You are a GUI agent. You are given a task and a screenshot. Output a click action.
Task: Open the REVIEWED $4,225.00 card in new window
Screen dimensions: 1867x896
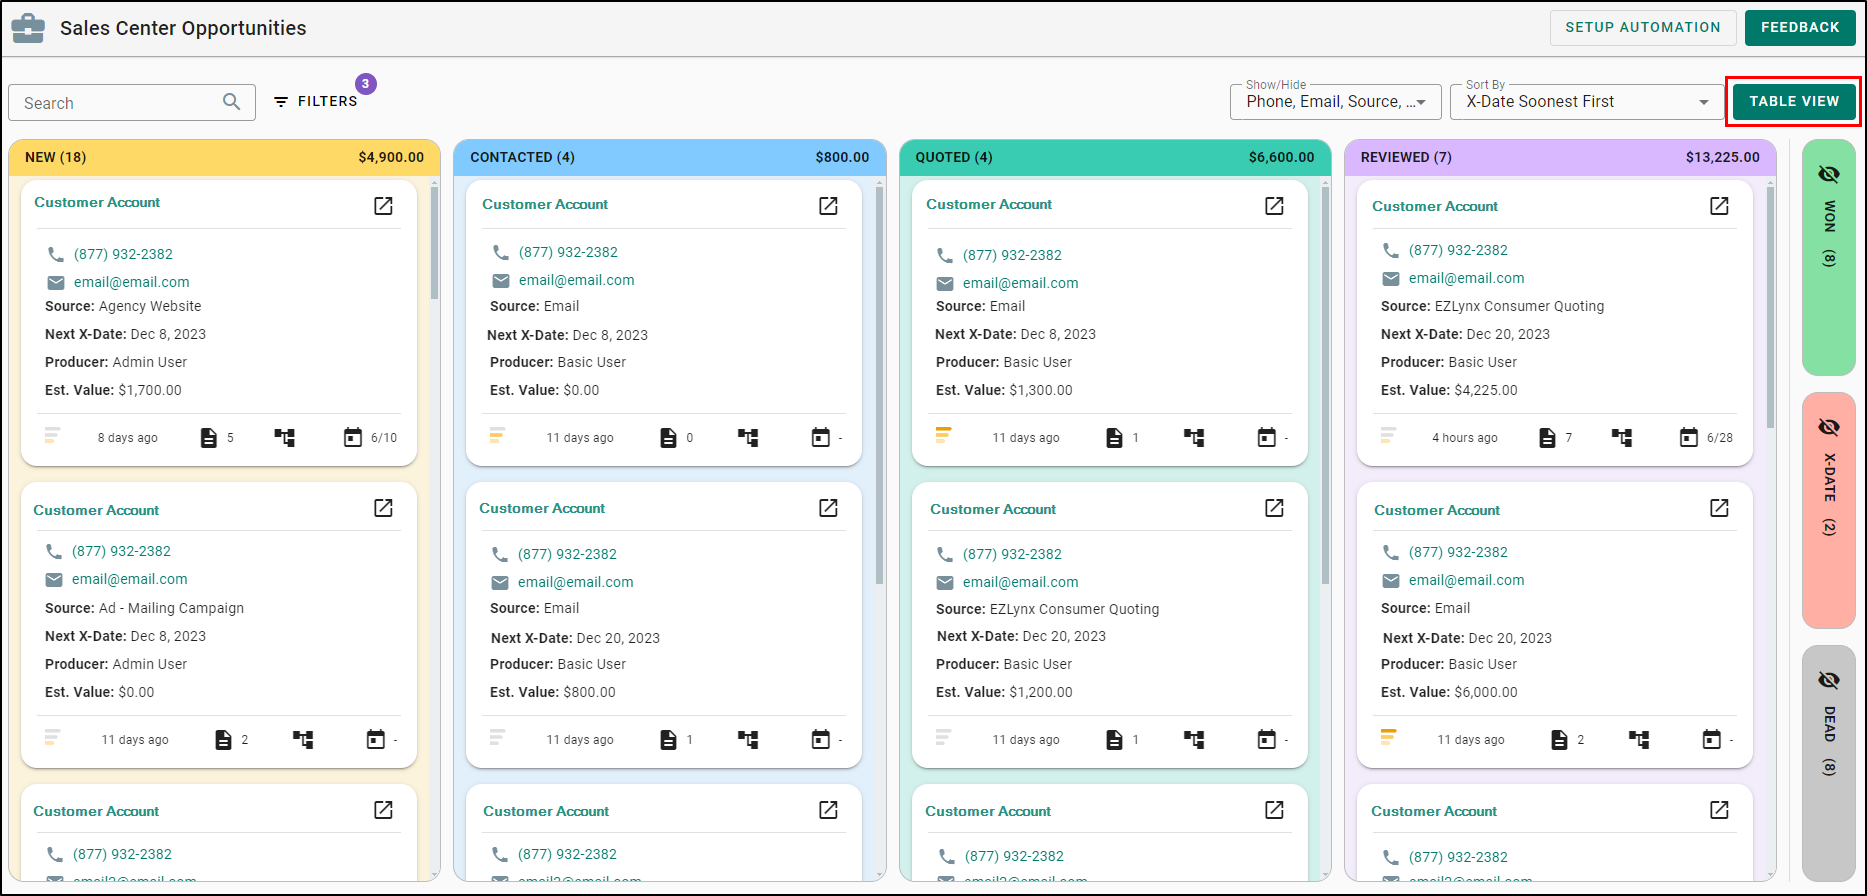[1719, 205]
